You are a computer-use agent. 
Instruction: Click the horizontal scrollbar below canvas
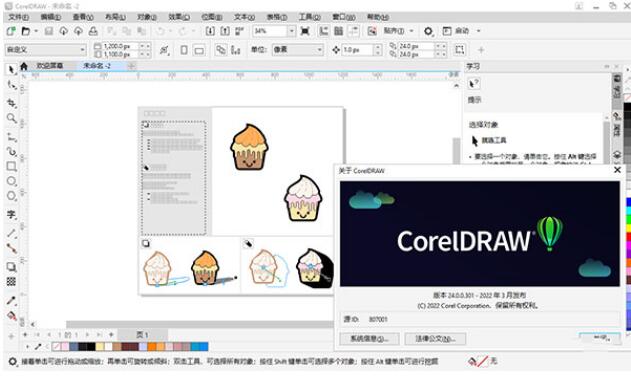[200, 324]
